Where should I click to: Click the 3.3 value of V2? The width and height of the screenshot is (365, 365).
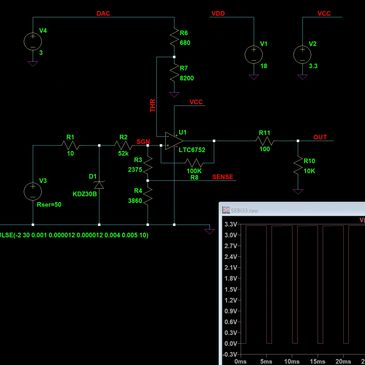tap(313, 66)
